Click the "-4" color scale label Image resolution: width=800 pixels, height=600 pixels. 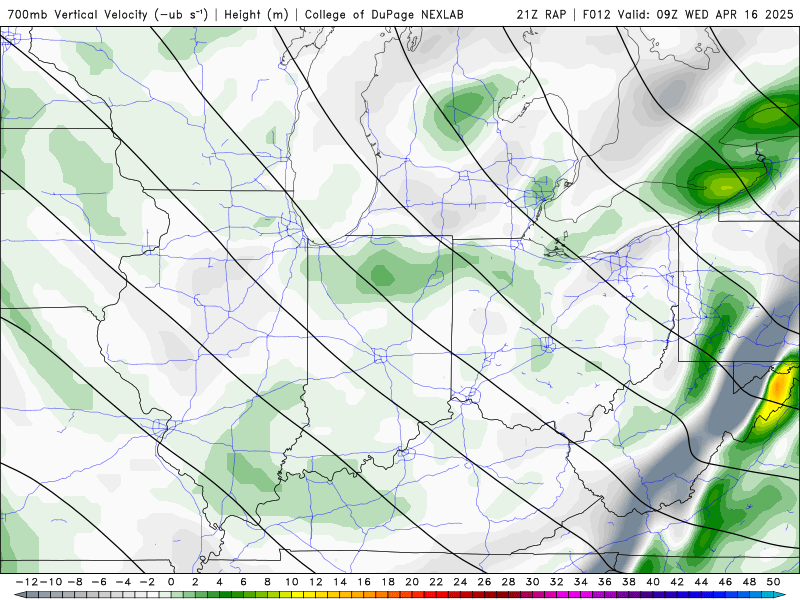122,582
